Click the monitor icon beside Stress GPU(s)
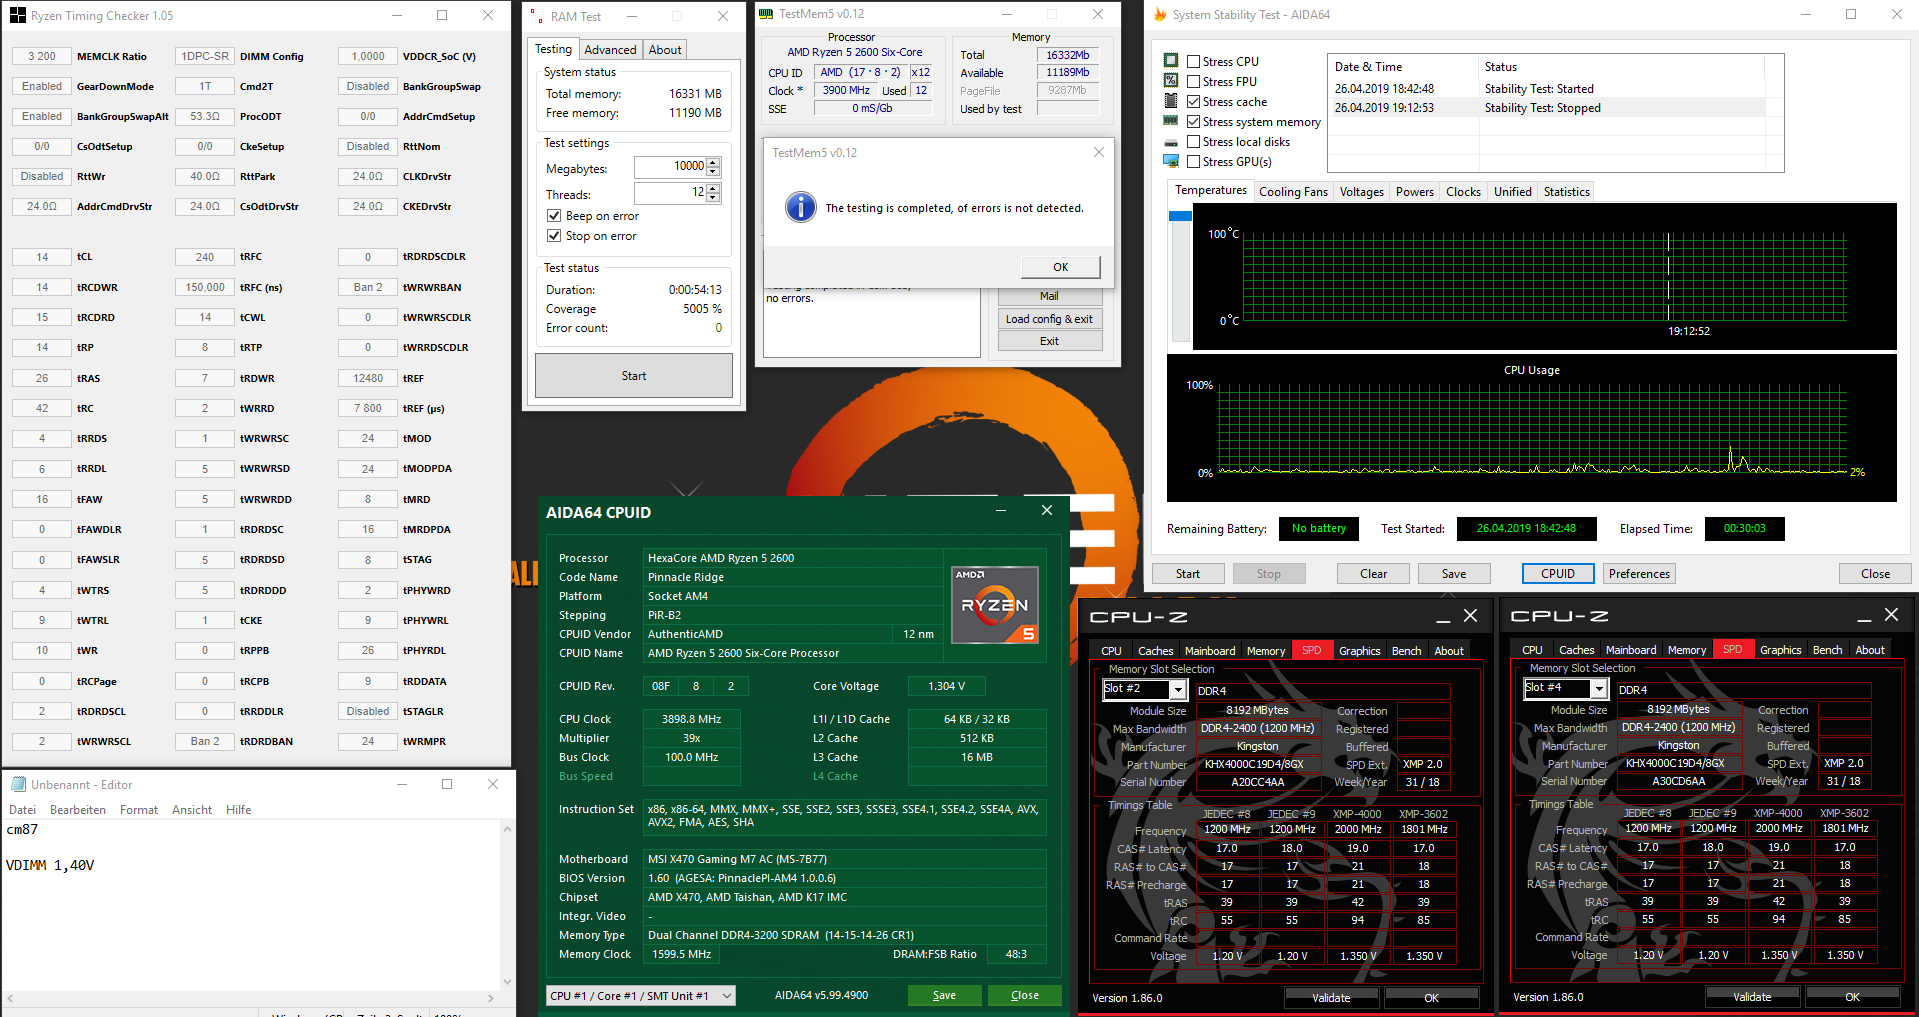Image resolution: width=1919 pixels, height=1017 pixels. click(1171, 161)
